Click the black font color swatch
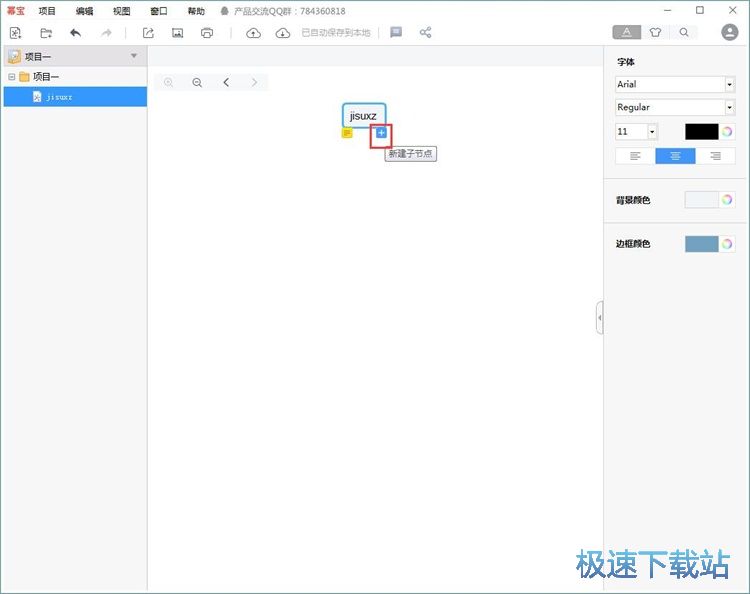 click(x=702, y=132)
